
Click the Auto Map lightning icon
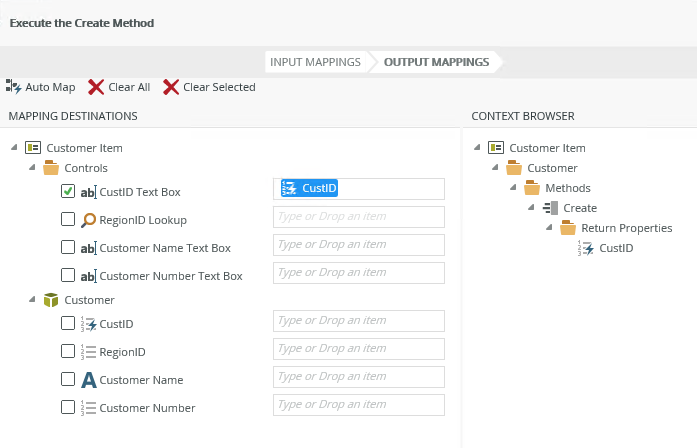[x=14, y=87]
